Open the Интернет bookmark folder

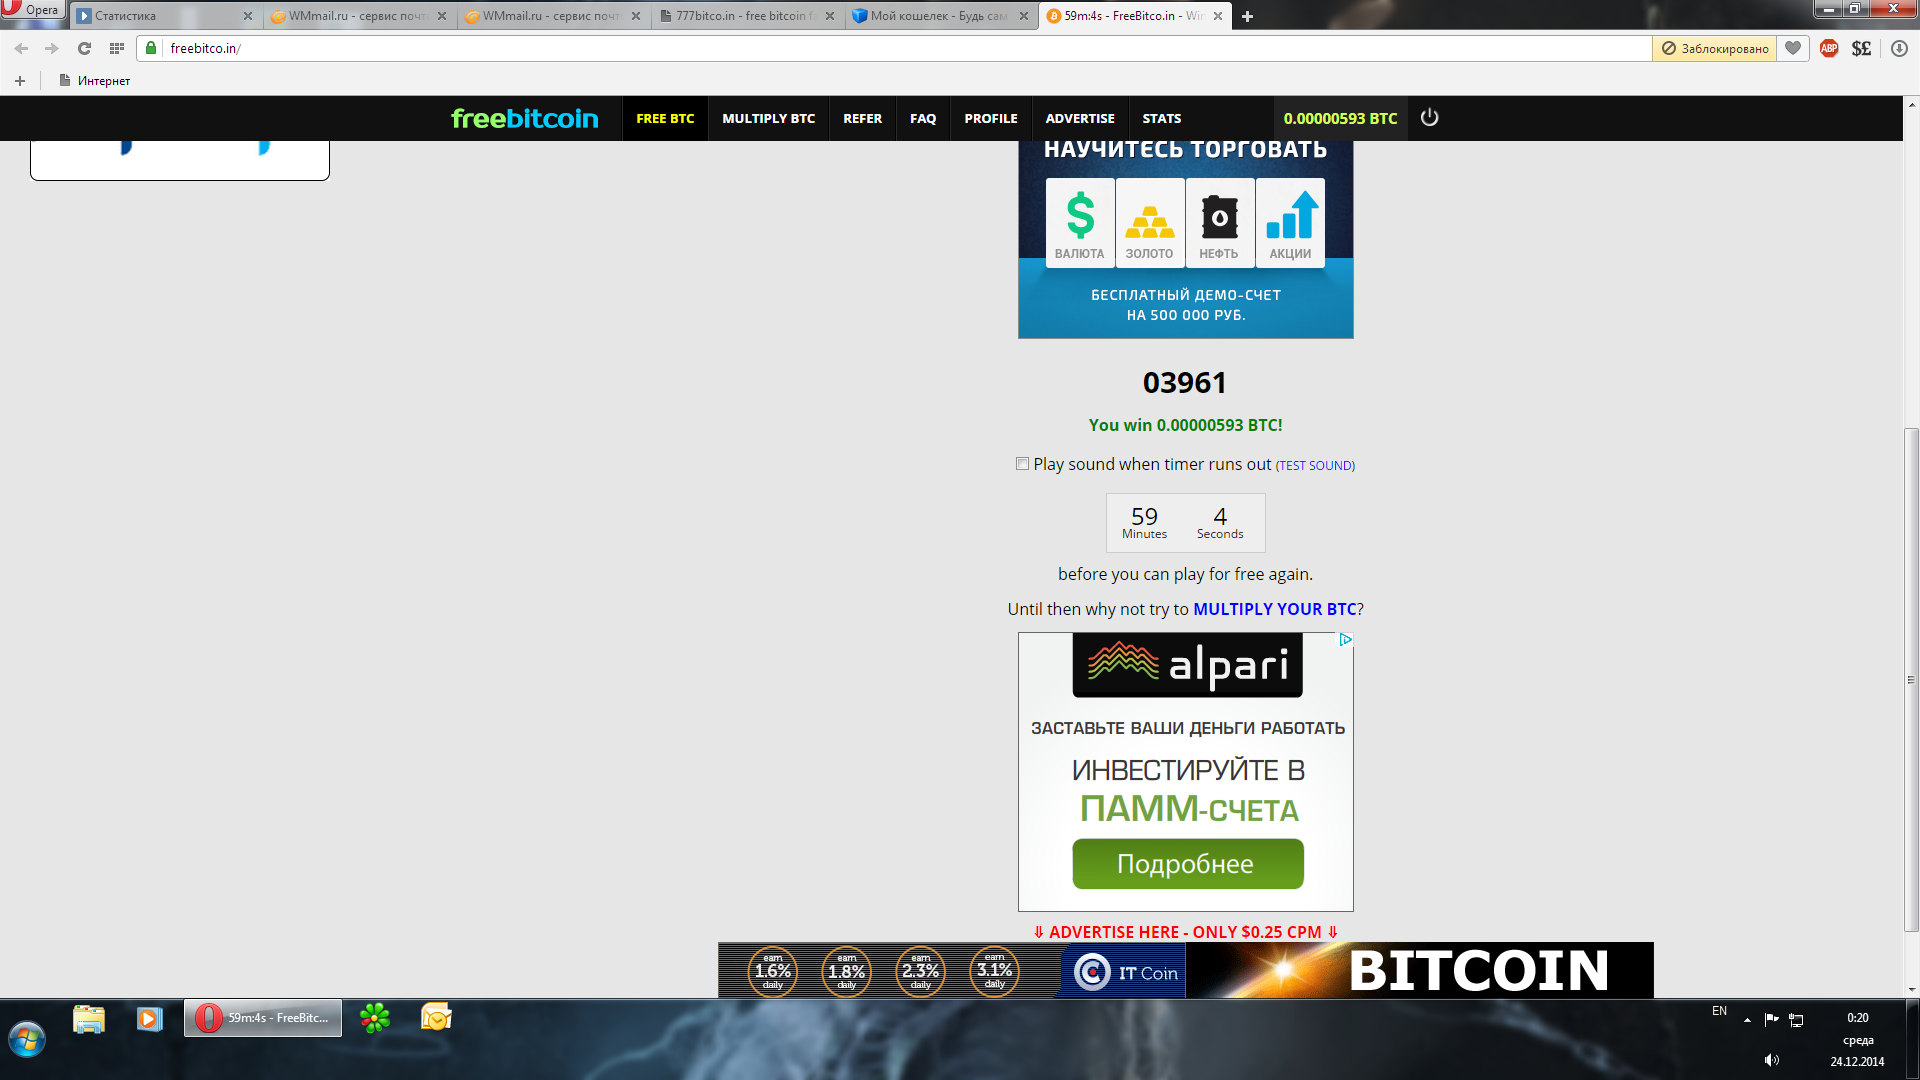[95, 81]
